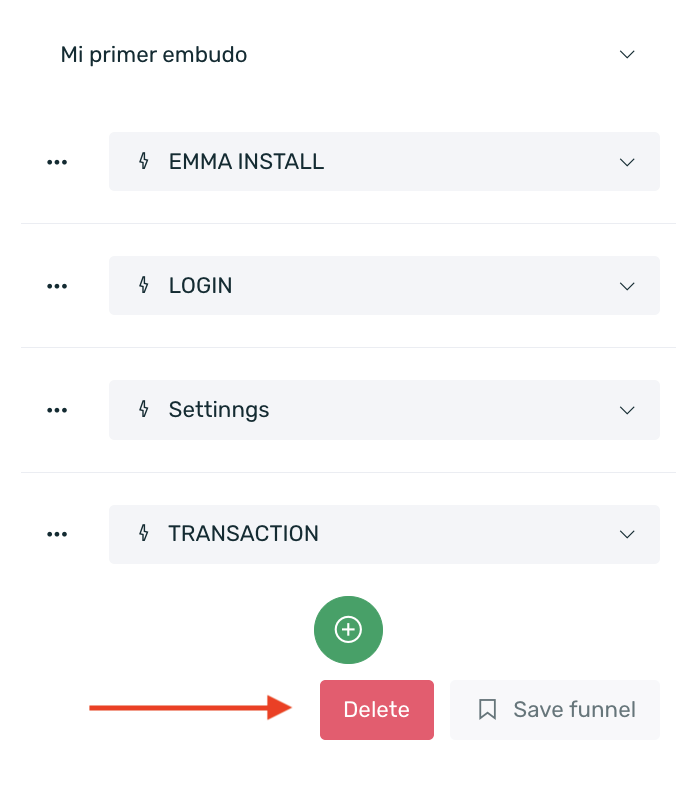
Task: Expand the LOGIN event chevron
Action: pyautogui.click(x=627, y=286)
